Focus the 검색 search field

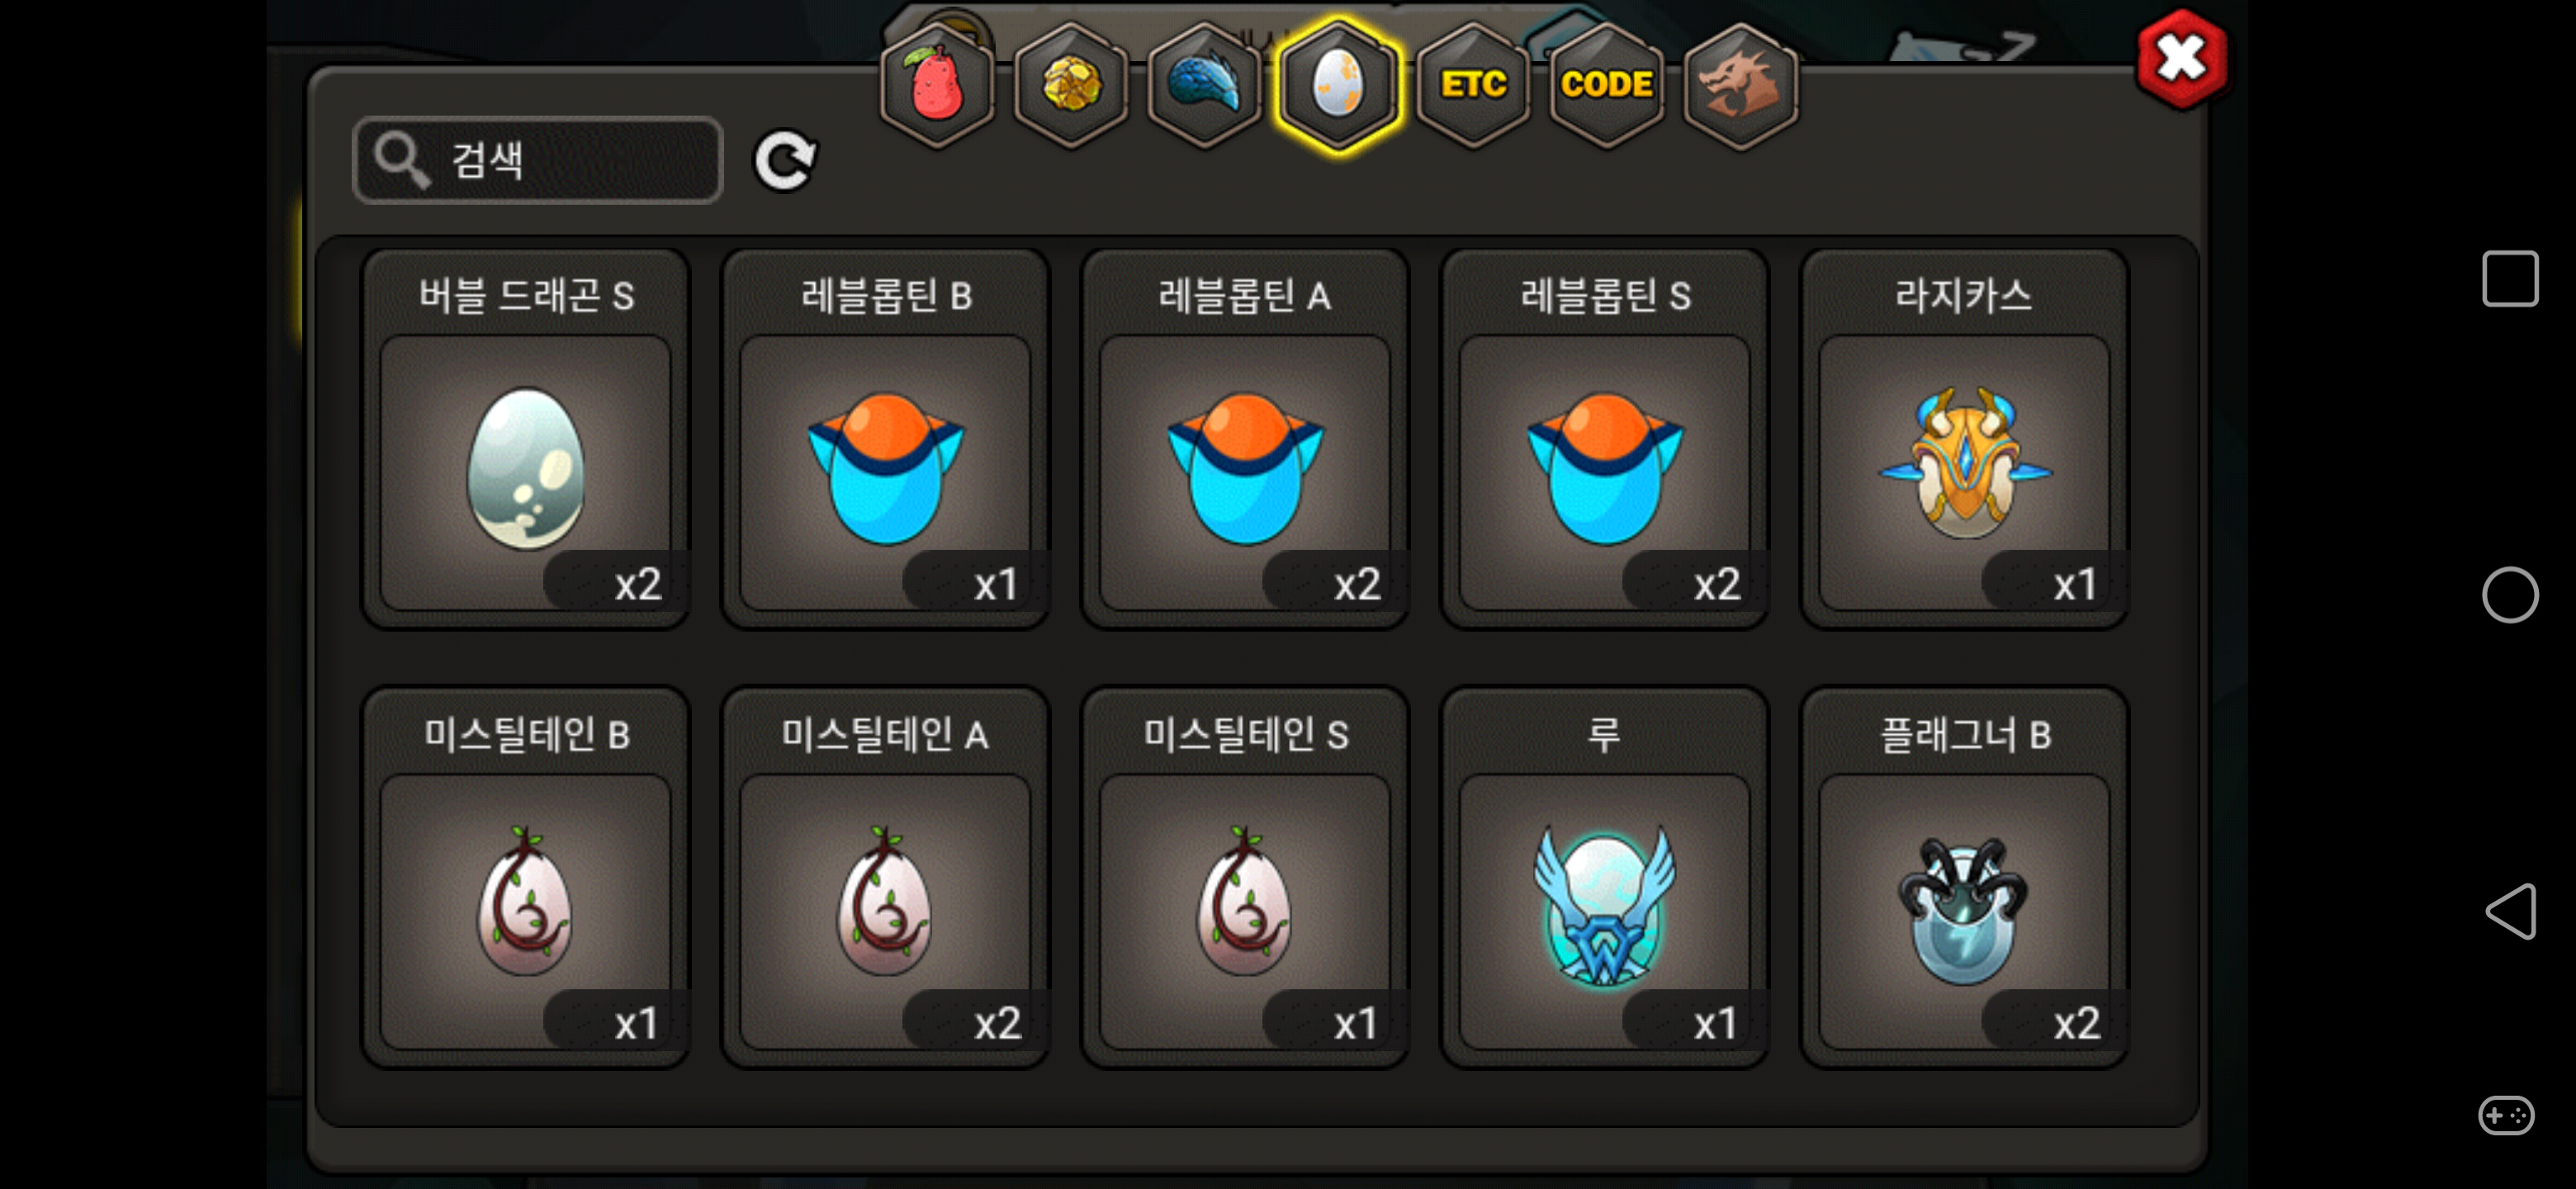[x=538, y=160]
